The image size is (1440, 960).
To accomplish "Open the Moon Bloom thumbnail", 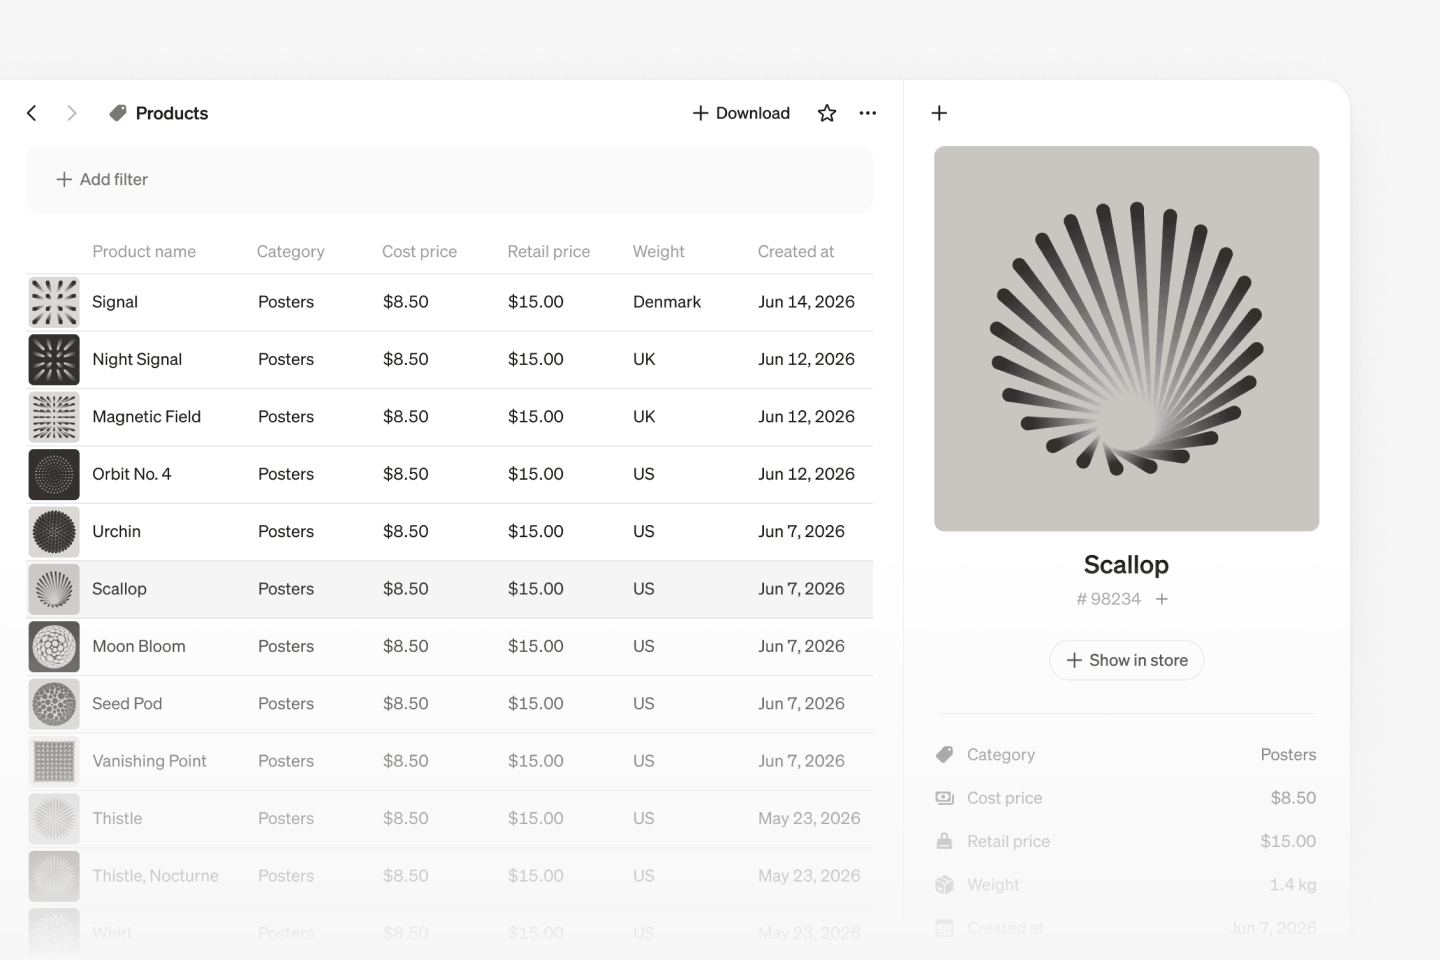I will click(x=54, y=647).
